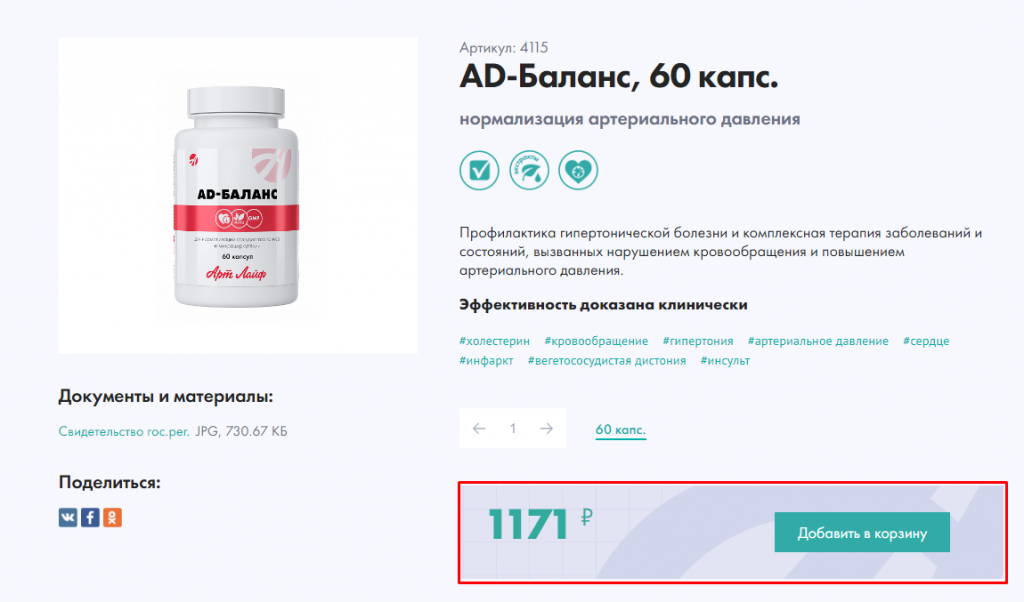Open the #холестерин hashtag

coord(494,341)
